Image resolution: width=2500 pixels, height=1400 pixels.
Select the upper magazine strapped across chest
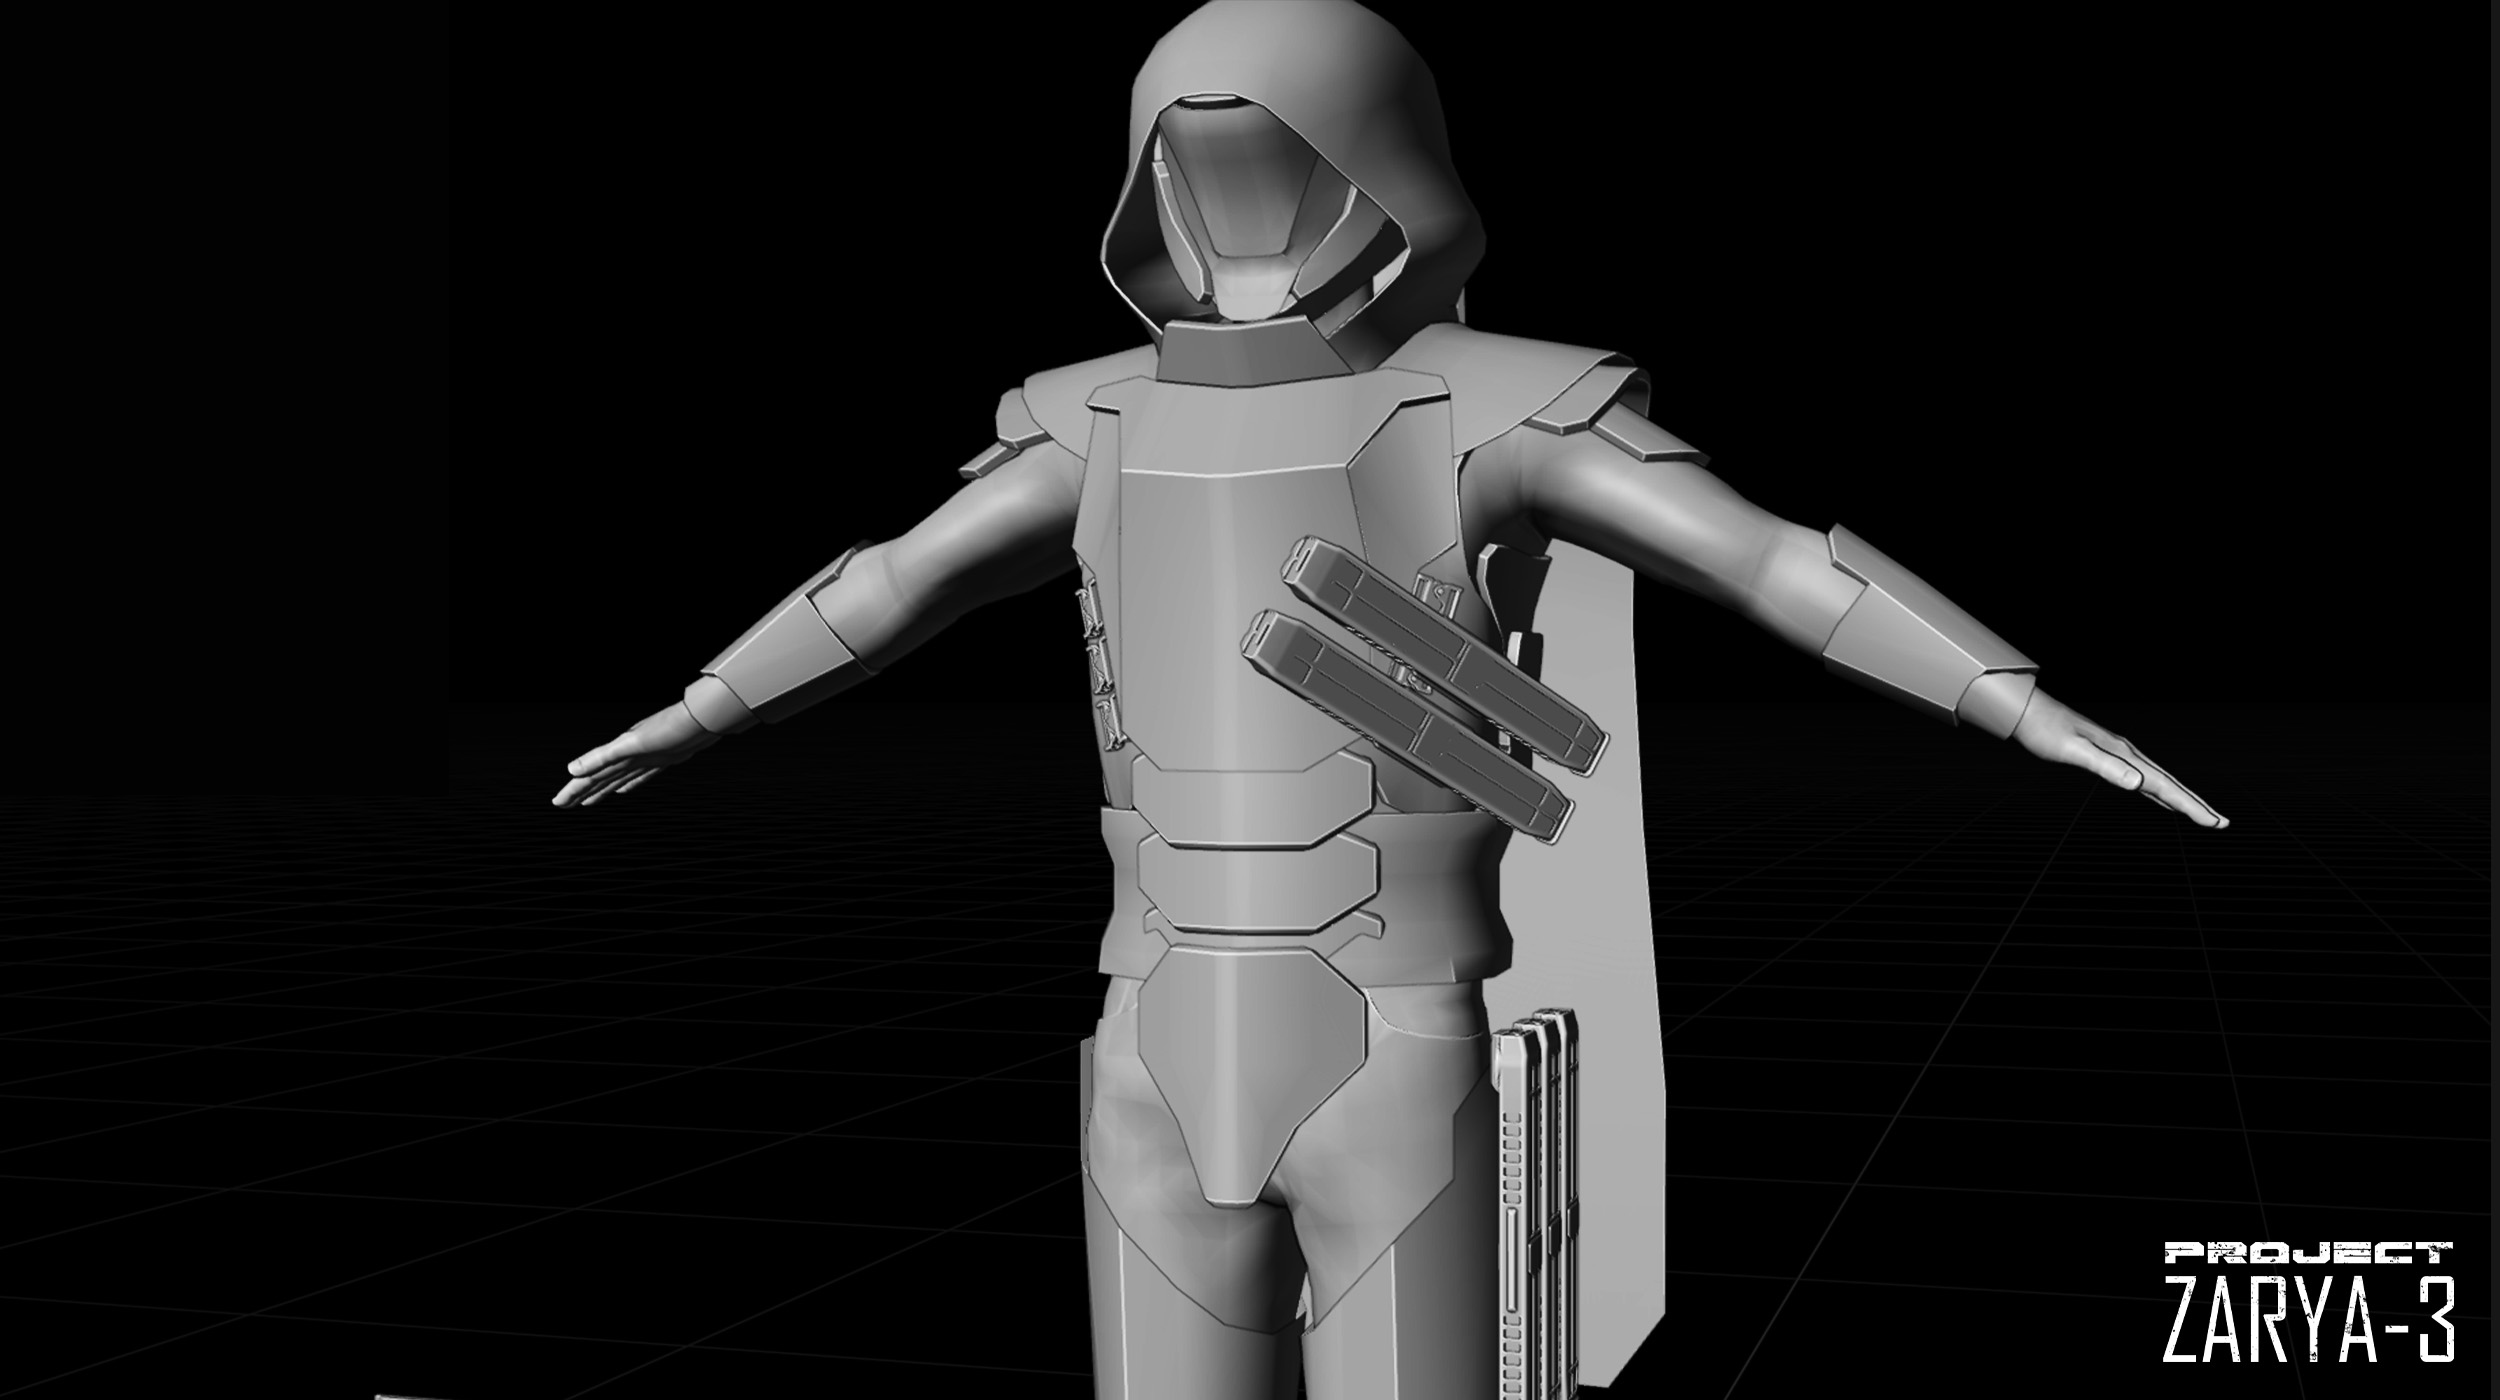(x=1445, y=656)
